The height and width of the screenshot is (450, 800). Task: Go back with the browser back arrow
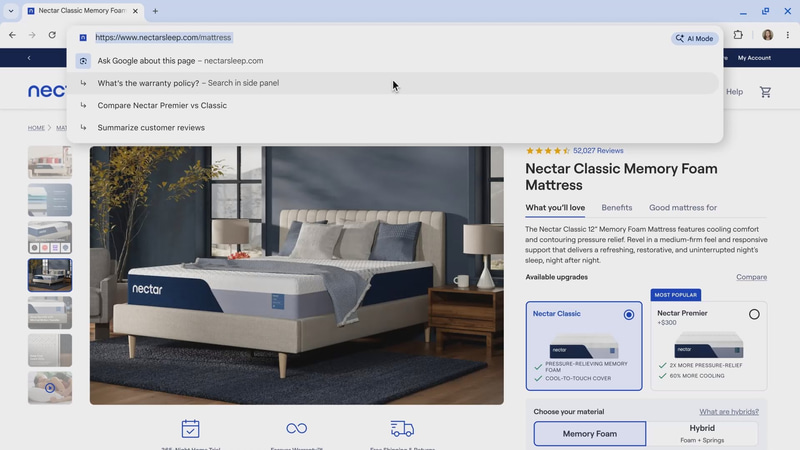click(12, 35)
